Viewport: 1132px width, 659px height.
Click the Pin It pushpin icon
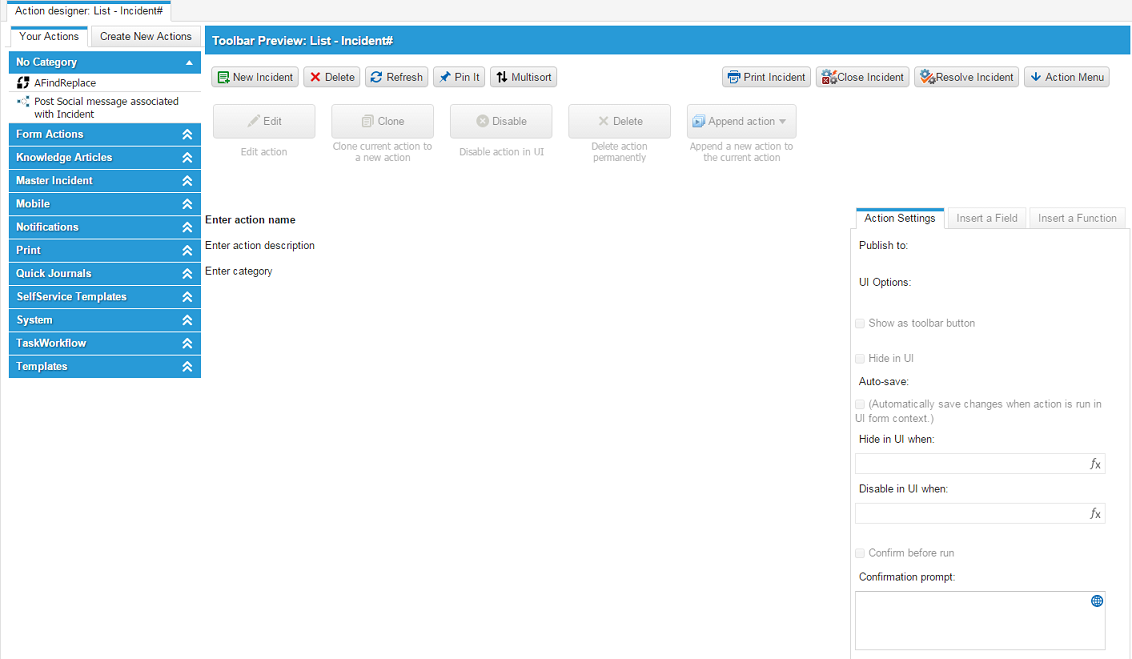(444, 77)
